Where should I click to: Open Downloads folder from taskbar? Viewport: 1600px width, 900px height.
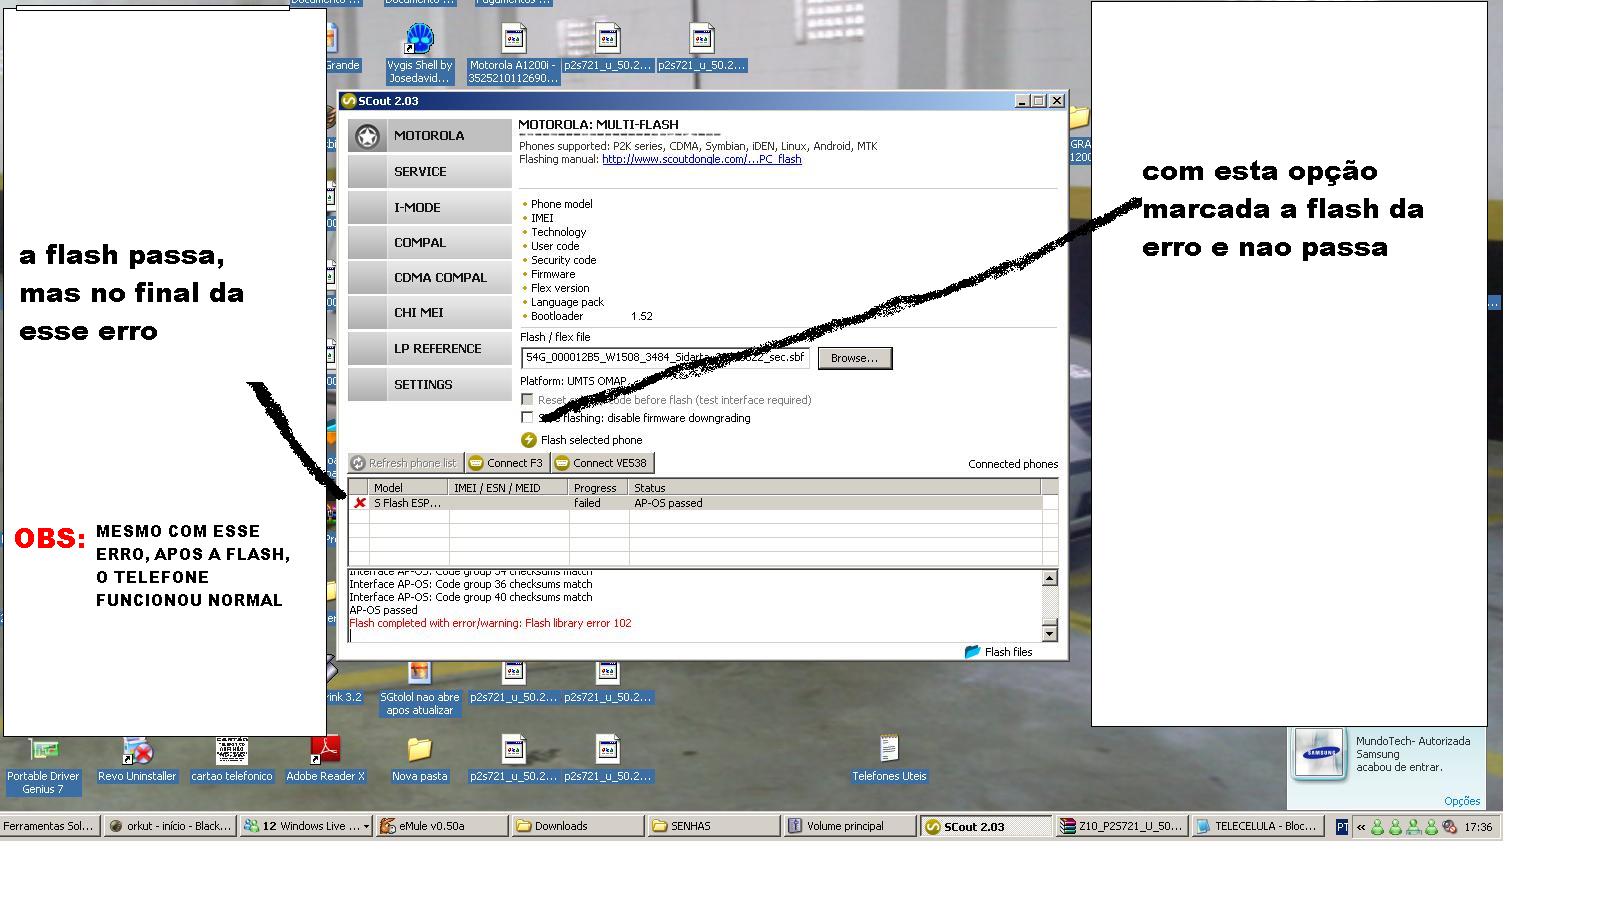[x=578, y=826]
